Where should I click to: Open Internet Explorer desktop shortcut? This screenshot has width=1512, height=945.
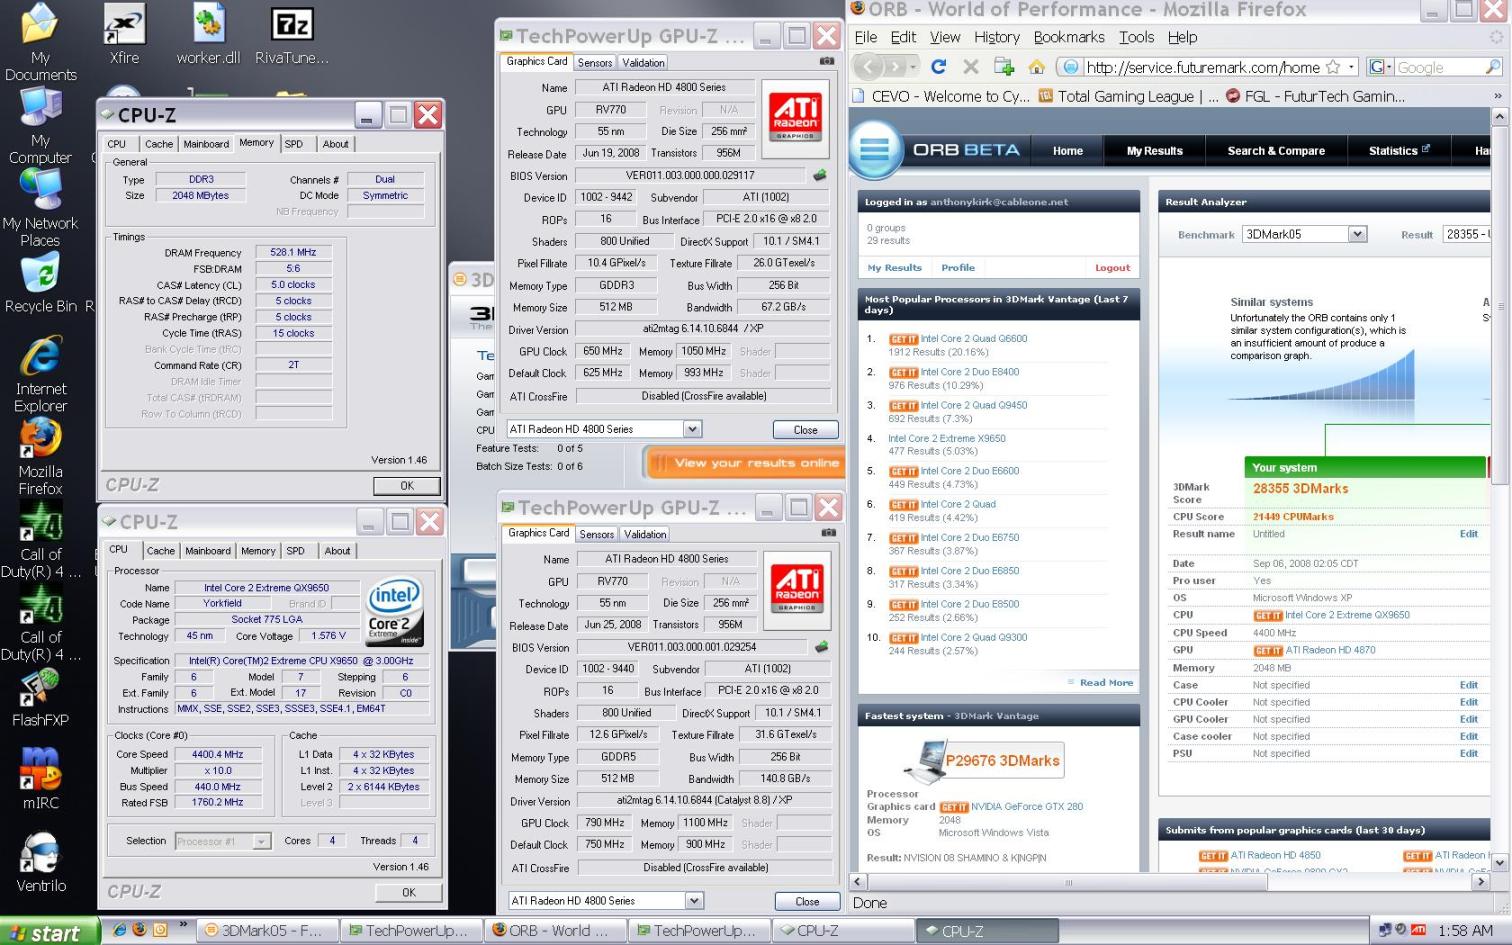point(40,374)
